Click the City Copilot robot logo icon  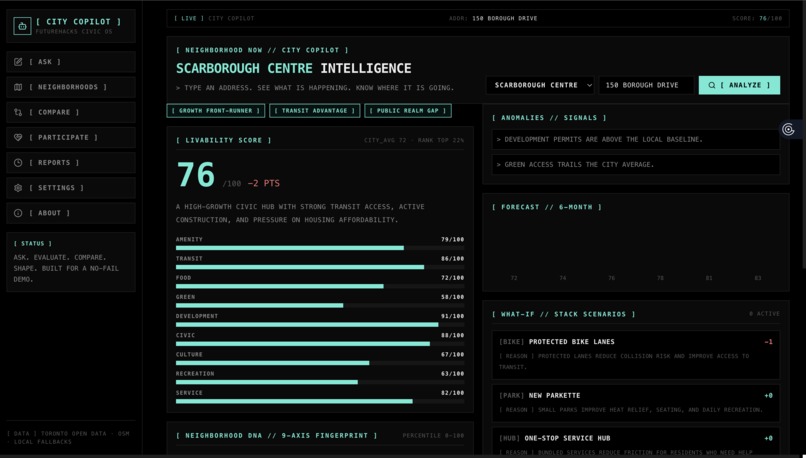[x=22, y=26]
